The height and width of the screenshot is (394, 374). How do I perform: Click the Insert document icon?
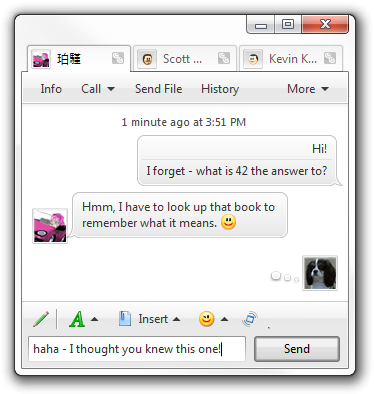[x=125, y=319]
